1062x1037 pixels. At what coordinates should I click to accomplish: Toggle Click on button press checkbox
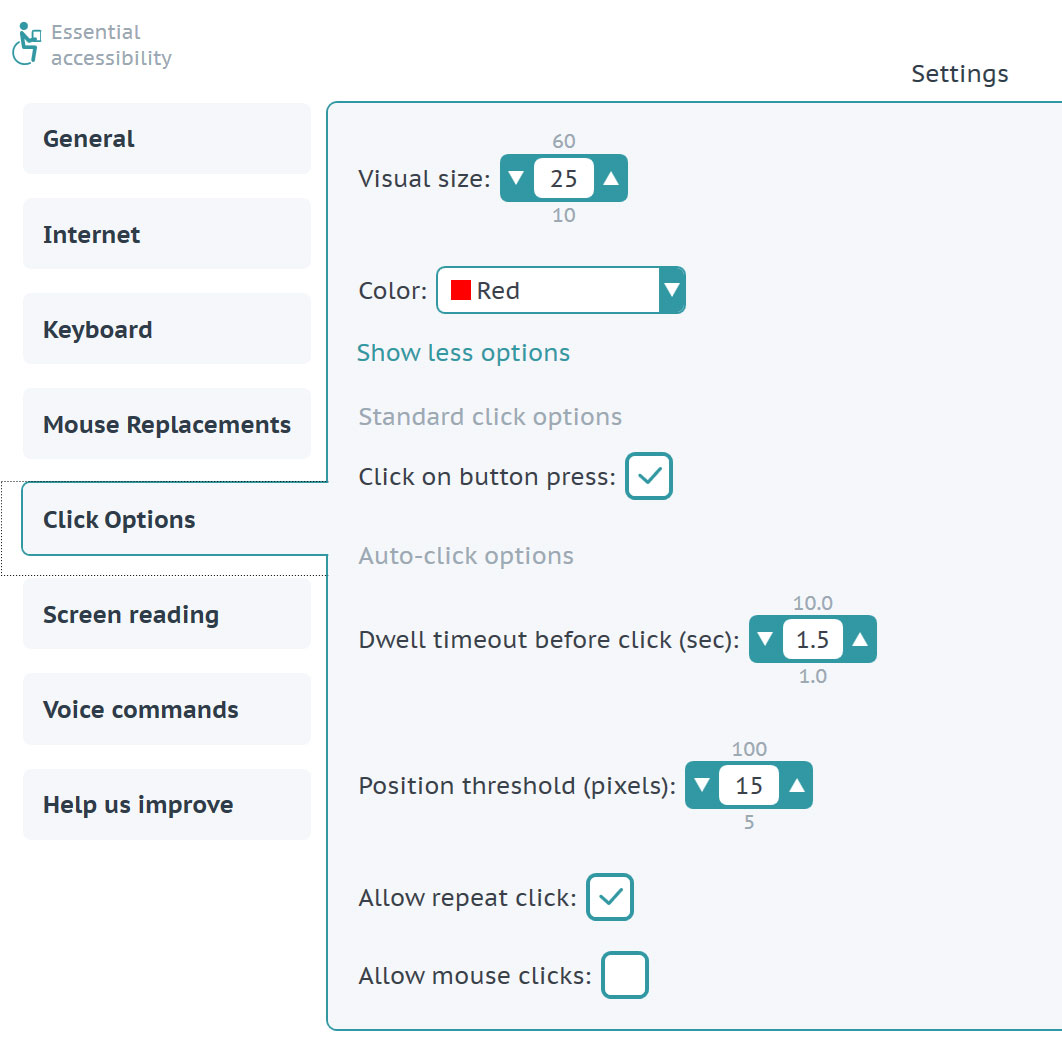pos(649,476)
